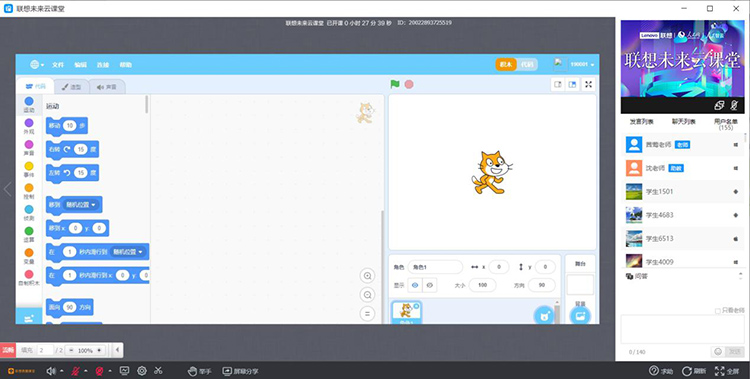Click the add backdrop round button
This screenshot has width=750, height=379.
(x=580, y=315)
